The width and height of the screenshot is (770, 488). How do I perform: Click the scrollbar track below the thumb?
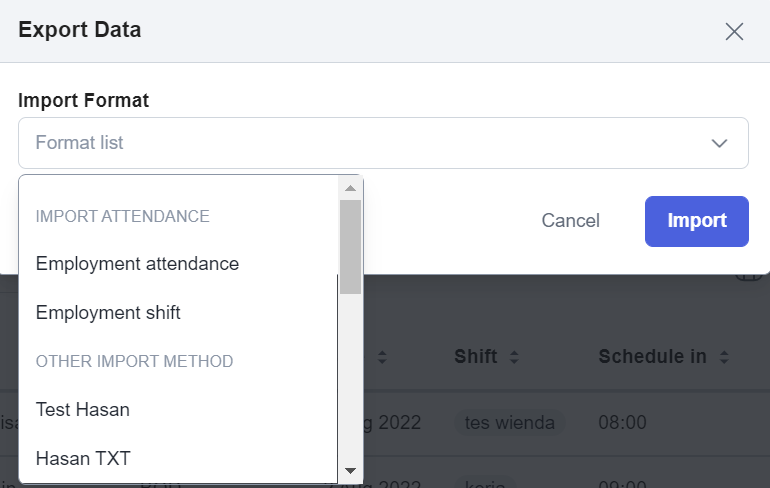click(x=350, y=377)
